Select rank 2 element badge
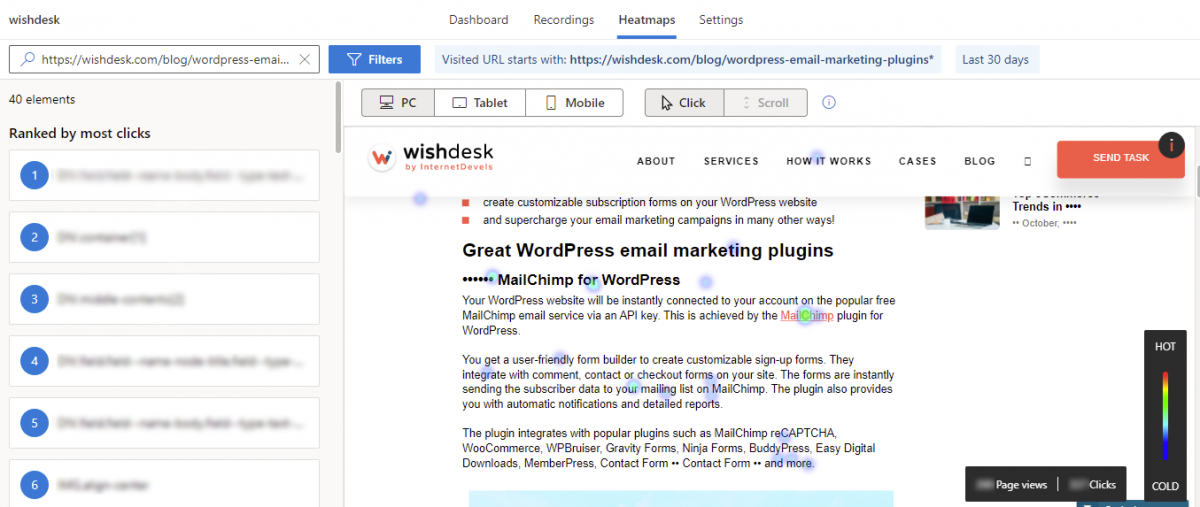The width and height of the screenshot is (1200, 507). coord(34,237)
